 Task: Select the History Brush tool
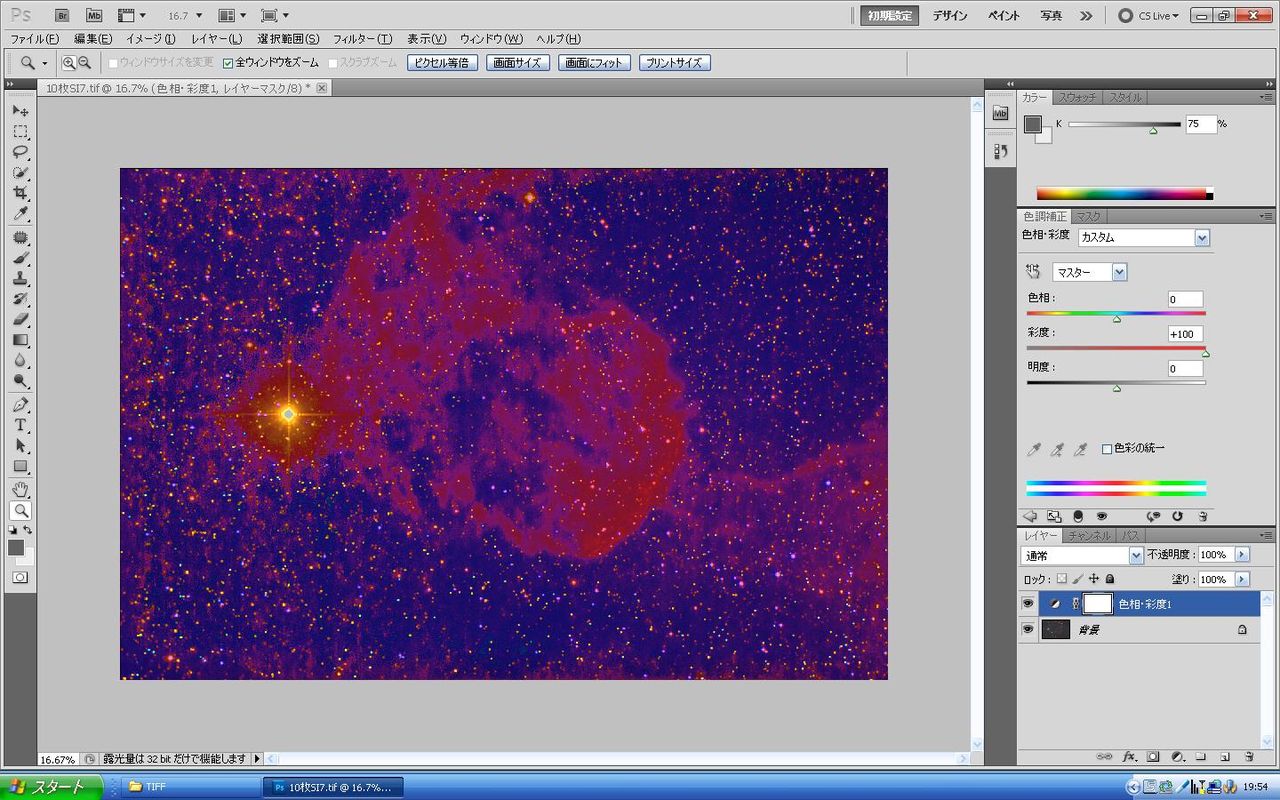click(20, 299)
